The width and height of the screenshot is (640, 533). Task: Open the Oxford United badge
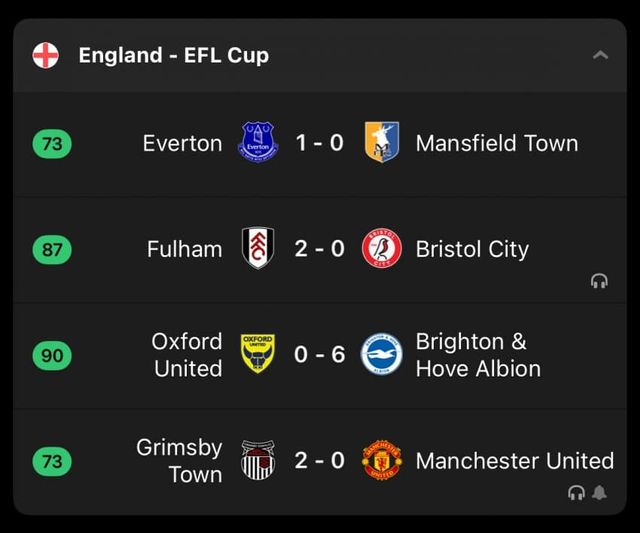click(x=258, y=354)
